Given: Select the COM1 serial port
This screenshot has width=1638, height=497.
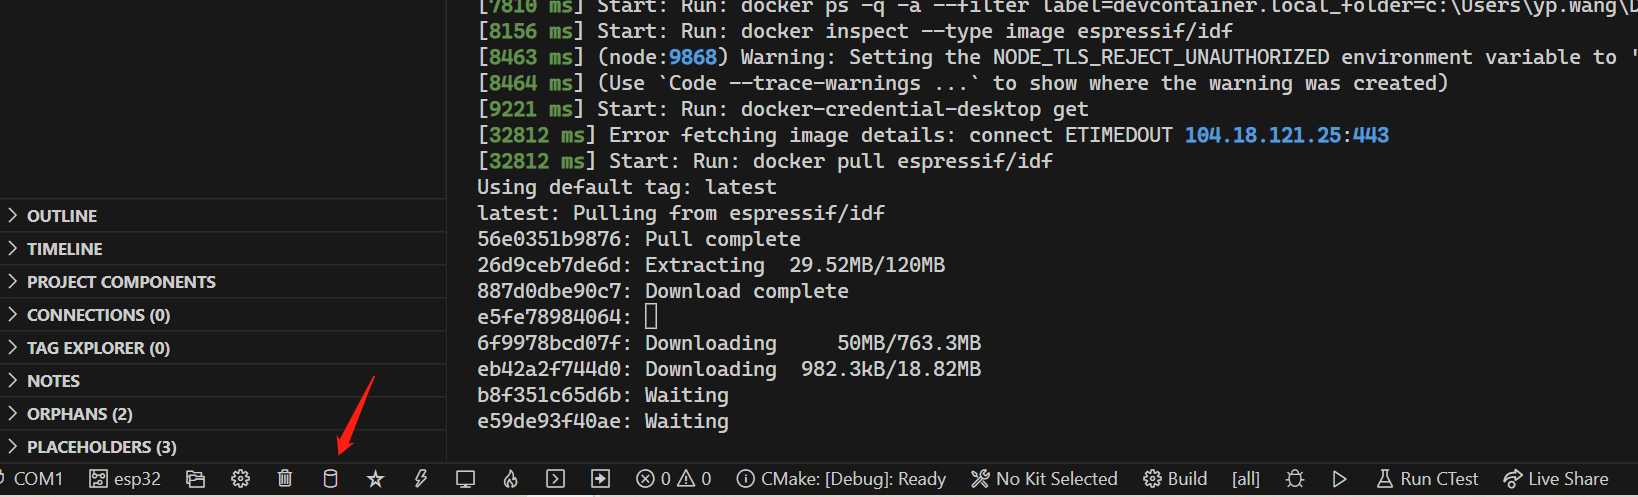Looking at the screenshot, I should point(36,479).
